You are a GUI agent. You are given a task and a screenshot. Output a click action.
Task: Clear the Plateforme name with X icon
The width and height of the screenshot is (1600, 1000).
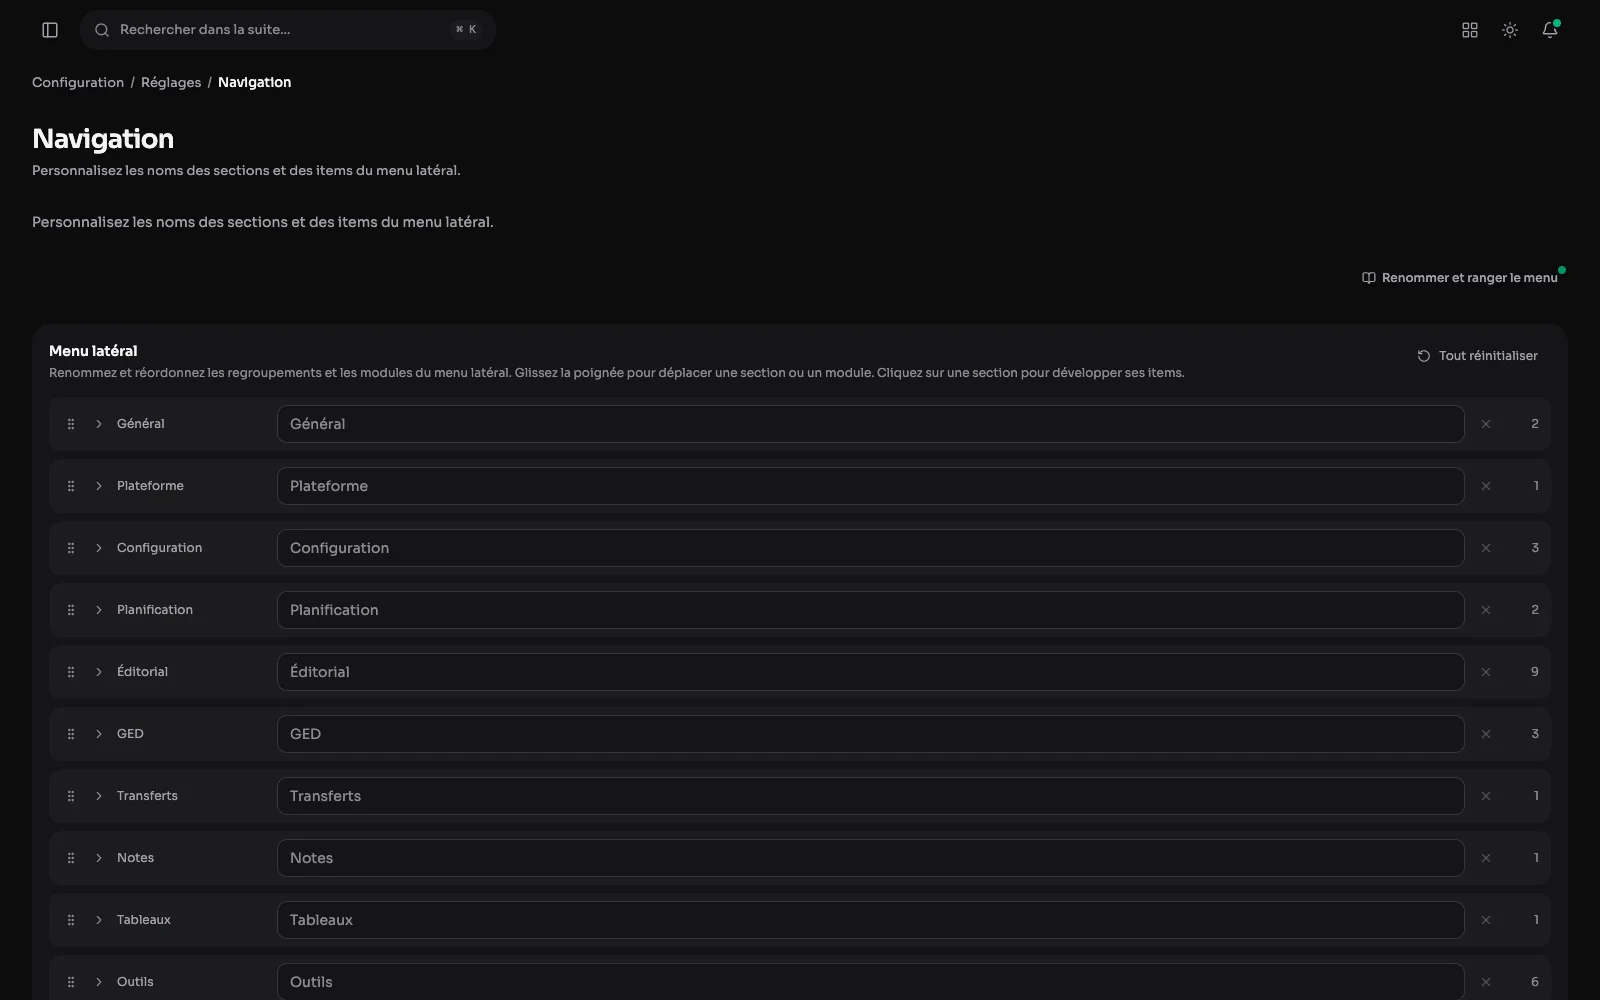tap(1486, 486)
